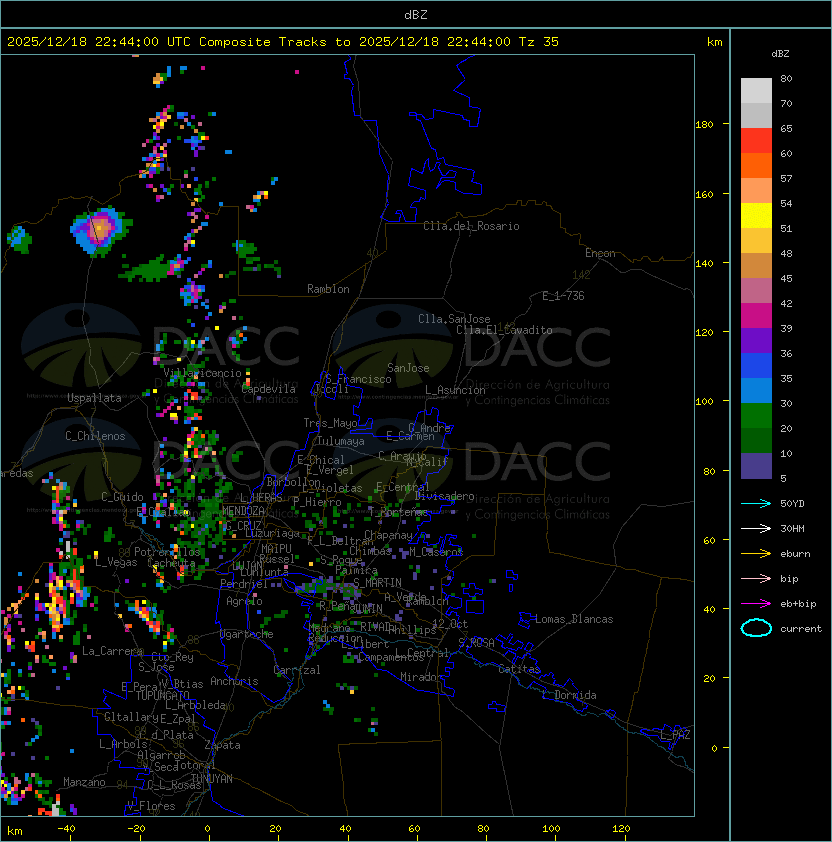832x842 pixels.
Task: Click the Lomas_Blancas map label
Action: point(574,619)
